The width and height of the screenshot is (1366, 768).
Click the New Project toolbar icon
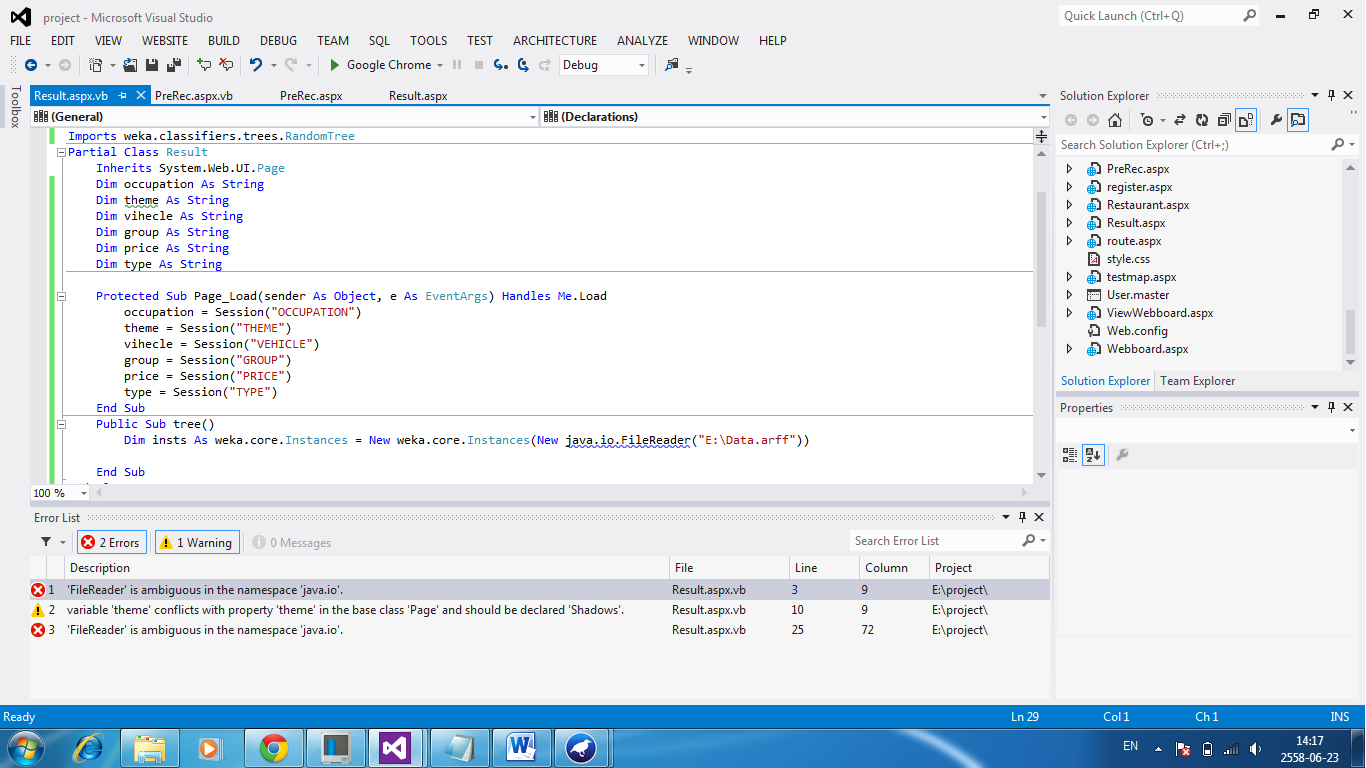coord(96,65)
